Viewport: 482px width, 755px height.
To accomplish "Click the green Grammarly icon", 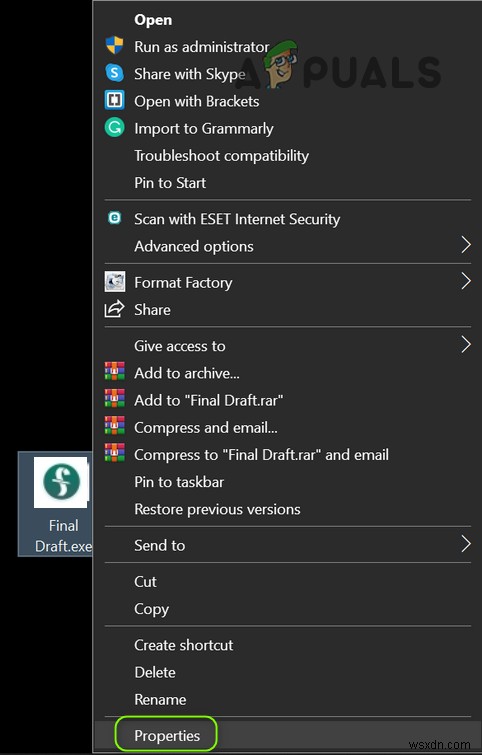I will click(115, 128).
